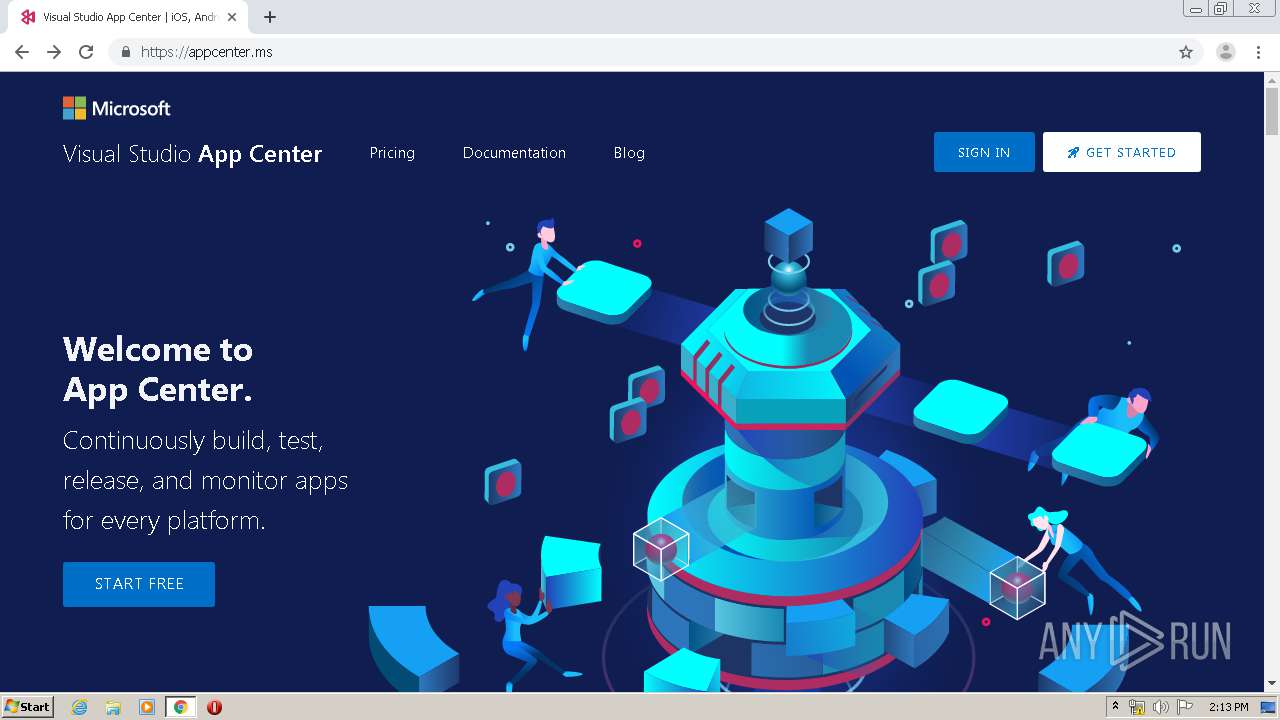The height and width of the screenshot is (720, 1280).
Task: View site security lock information
Action: [x=125, y=52]
